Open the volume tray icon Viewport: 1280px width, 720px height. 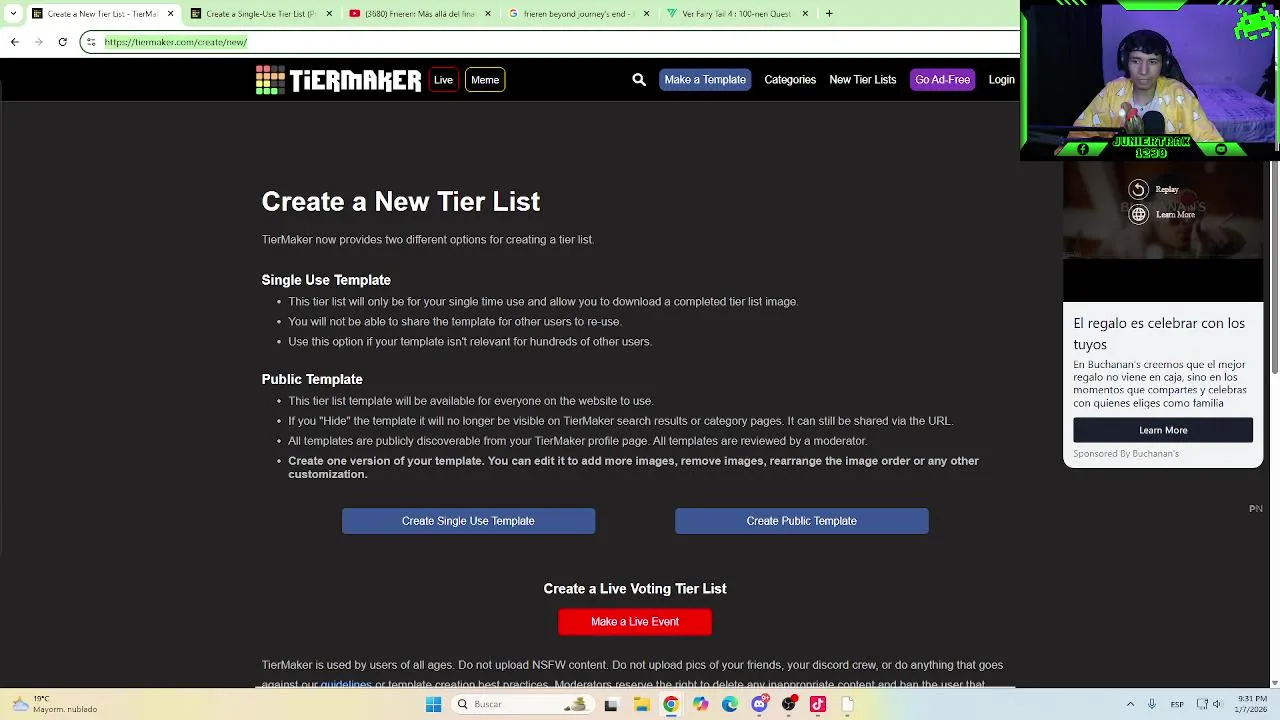pyautogui.click(x=1217, y=704)
